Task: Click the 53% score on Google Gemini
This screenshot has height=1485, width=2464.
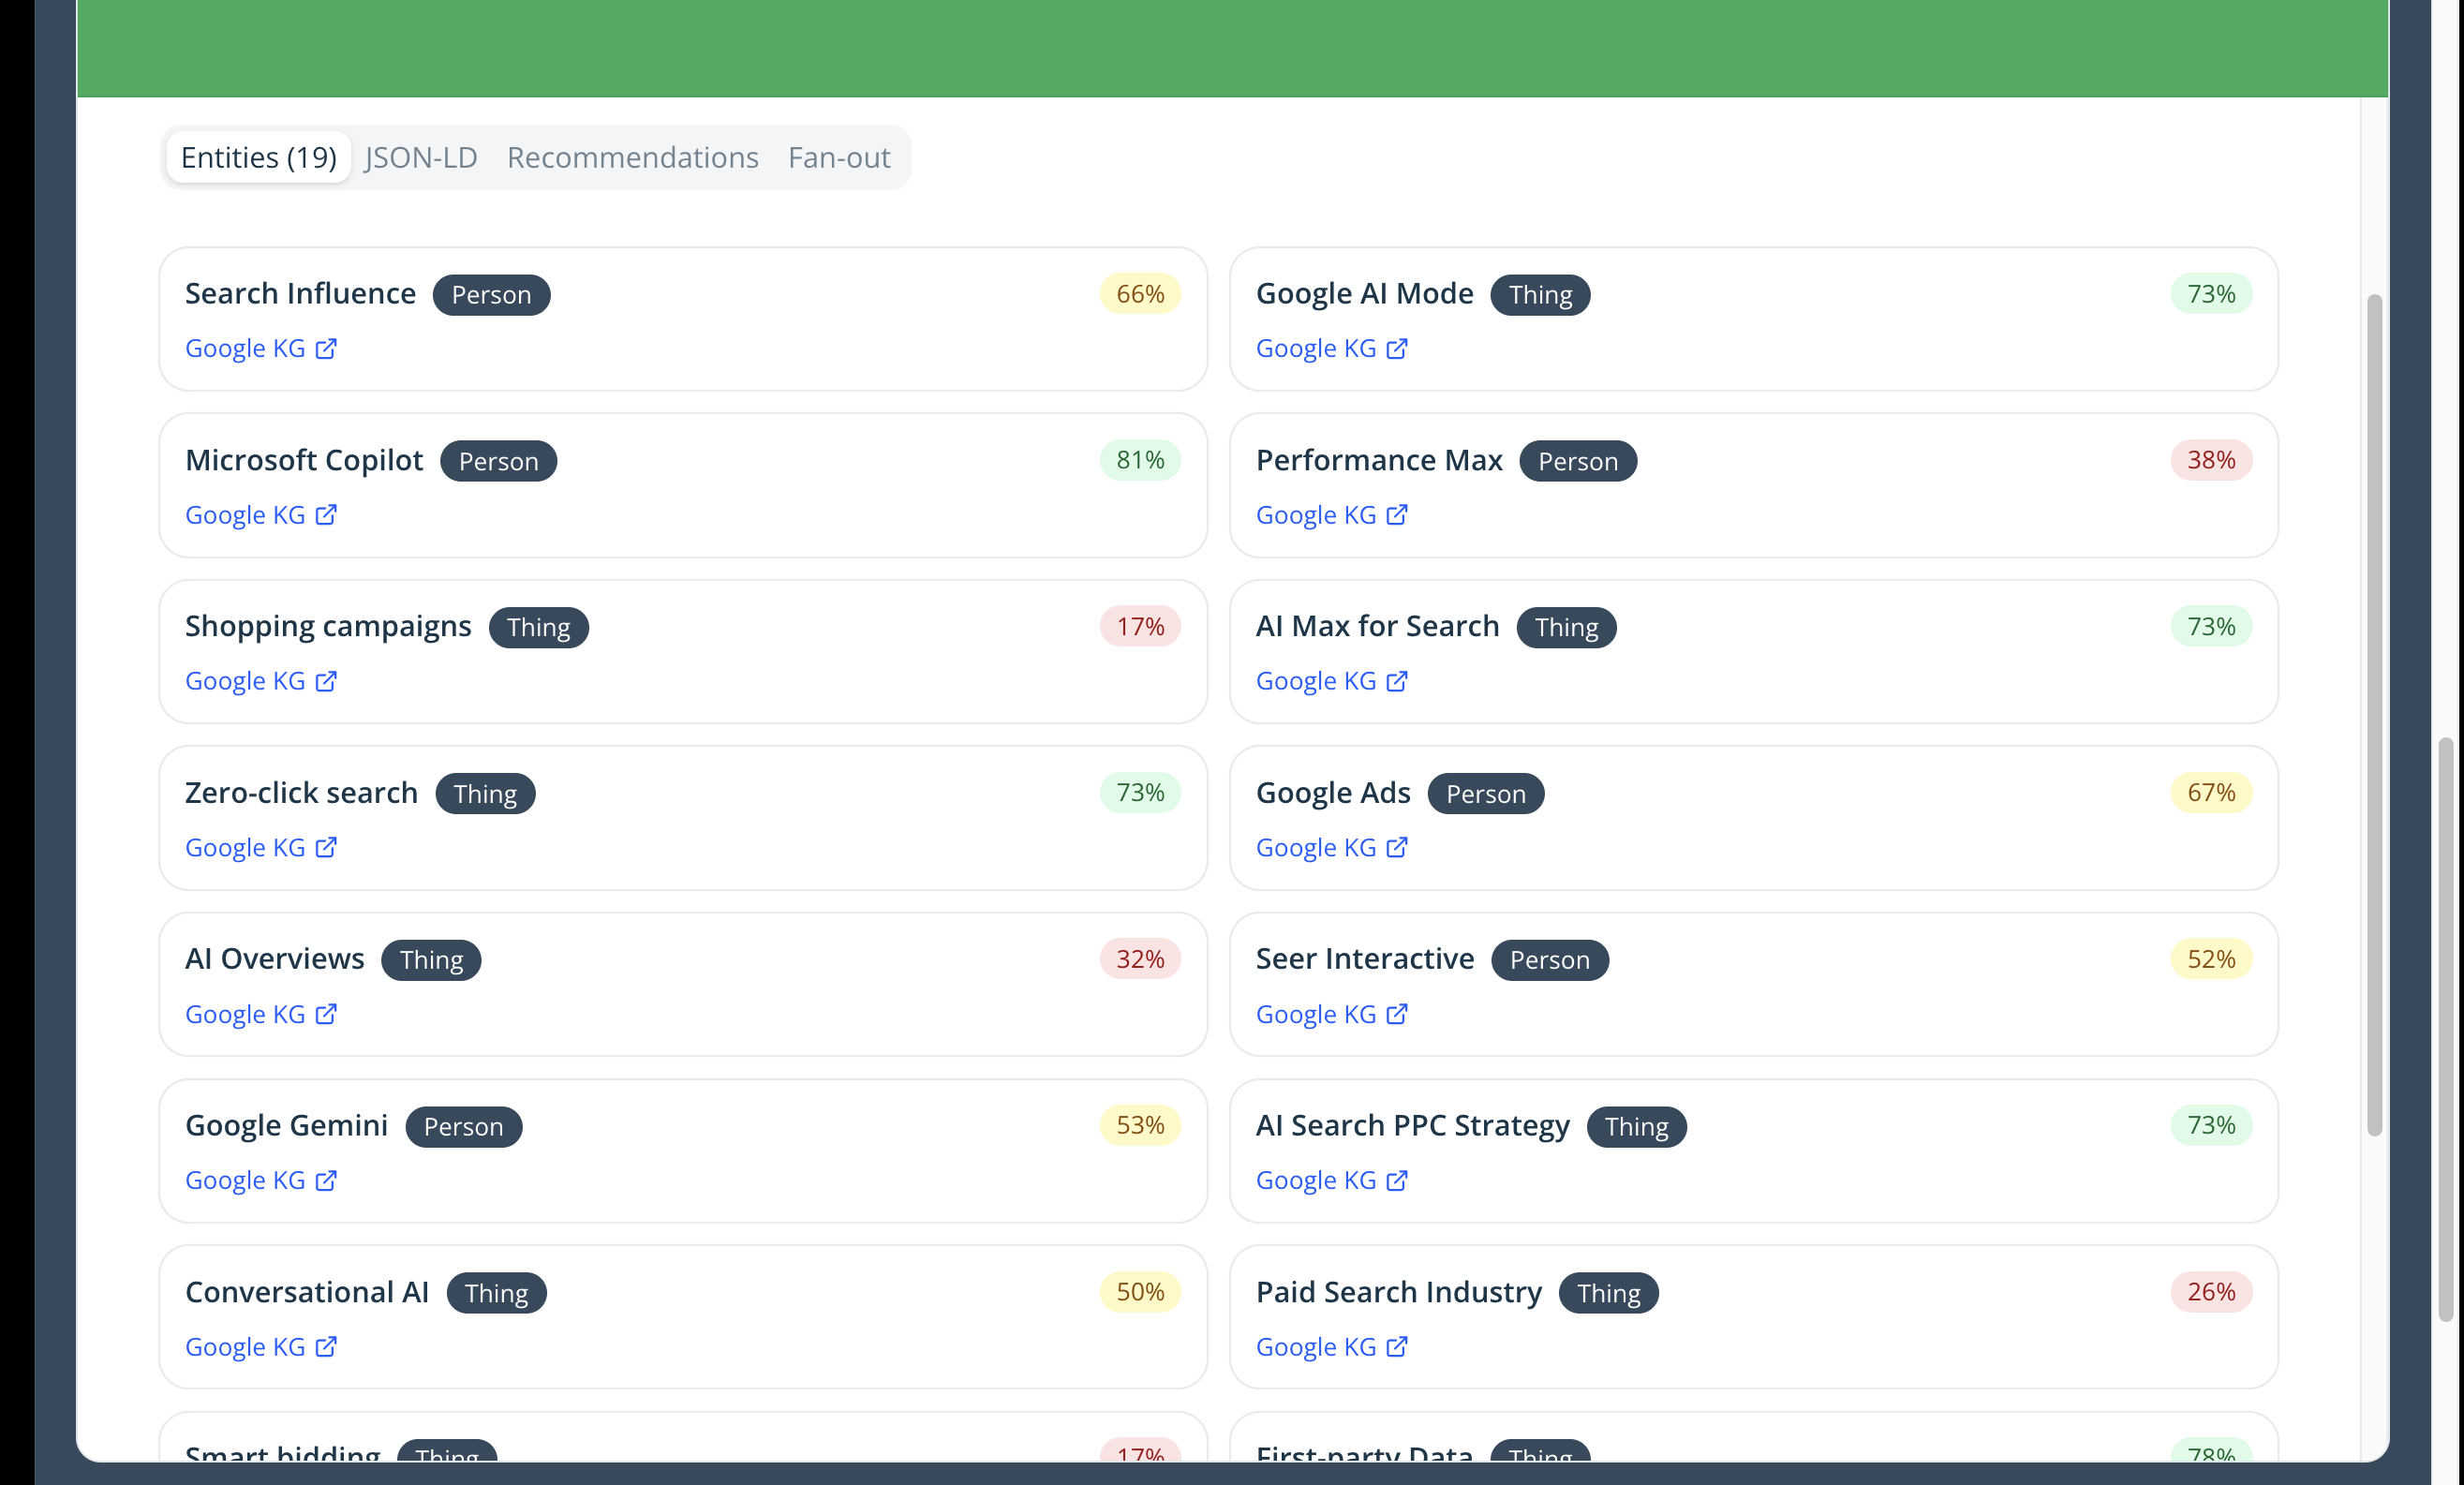Action: (x=1140, y=1125)
